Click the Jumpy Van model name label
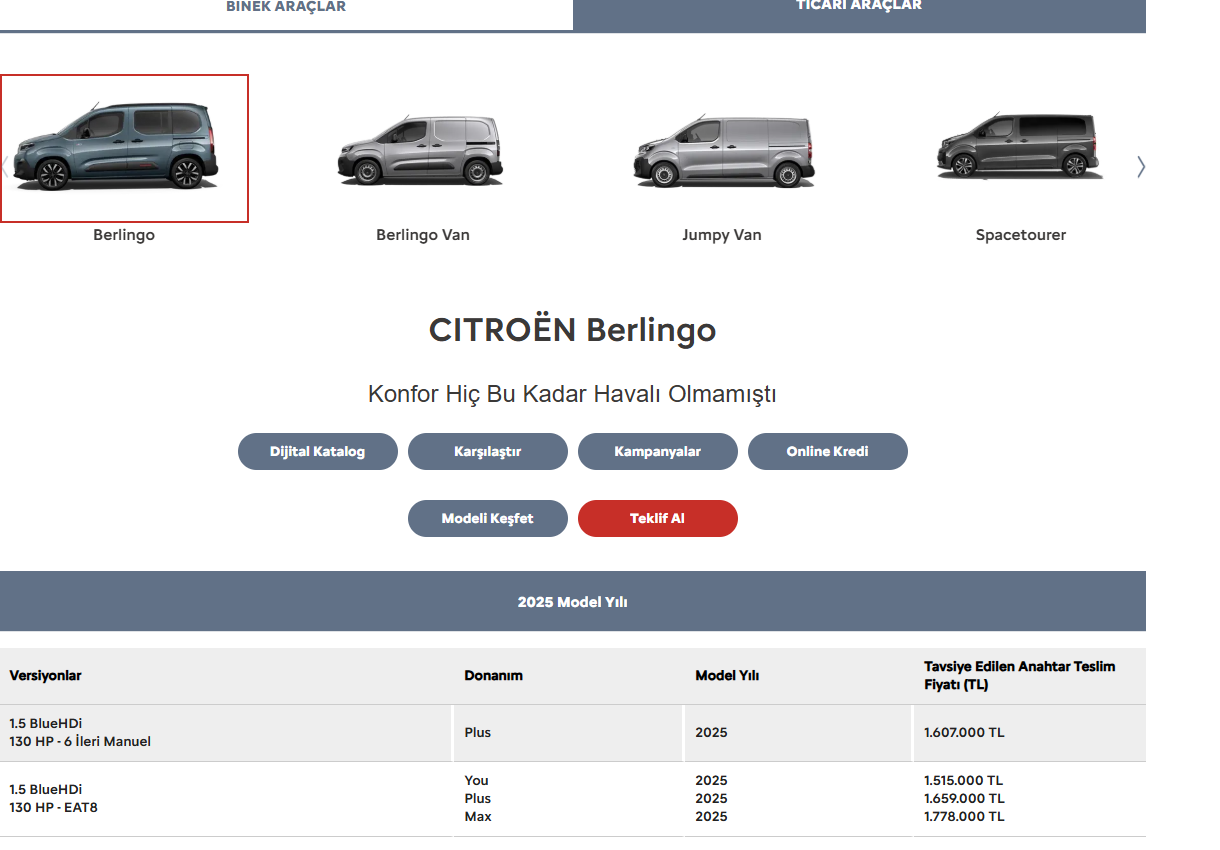 pos(722,235)
